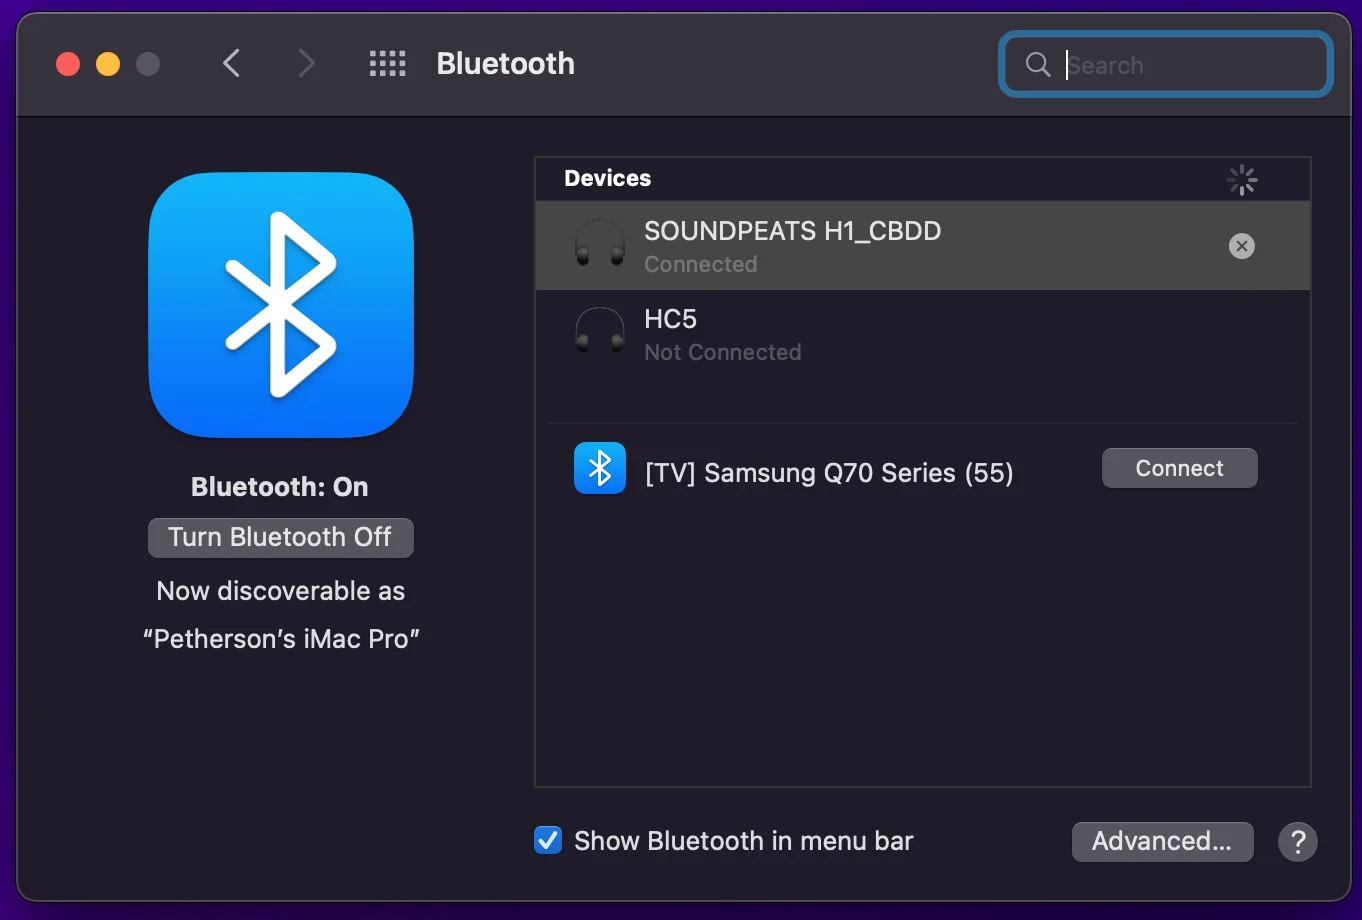This screenshot has width=1362, height=920.
Task: Open help with the question mark button
Action: [1297, 842]
